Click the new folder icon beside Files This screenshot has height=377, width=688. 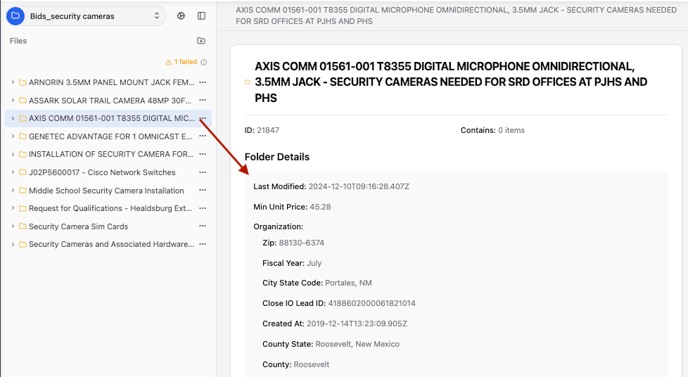pos(201,41)
